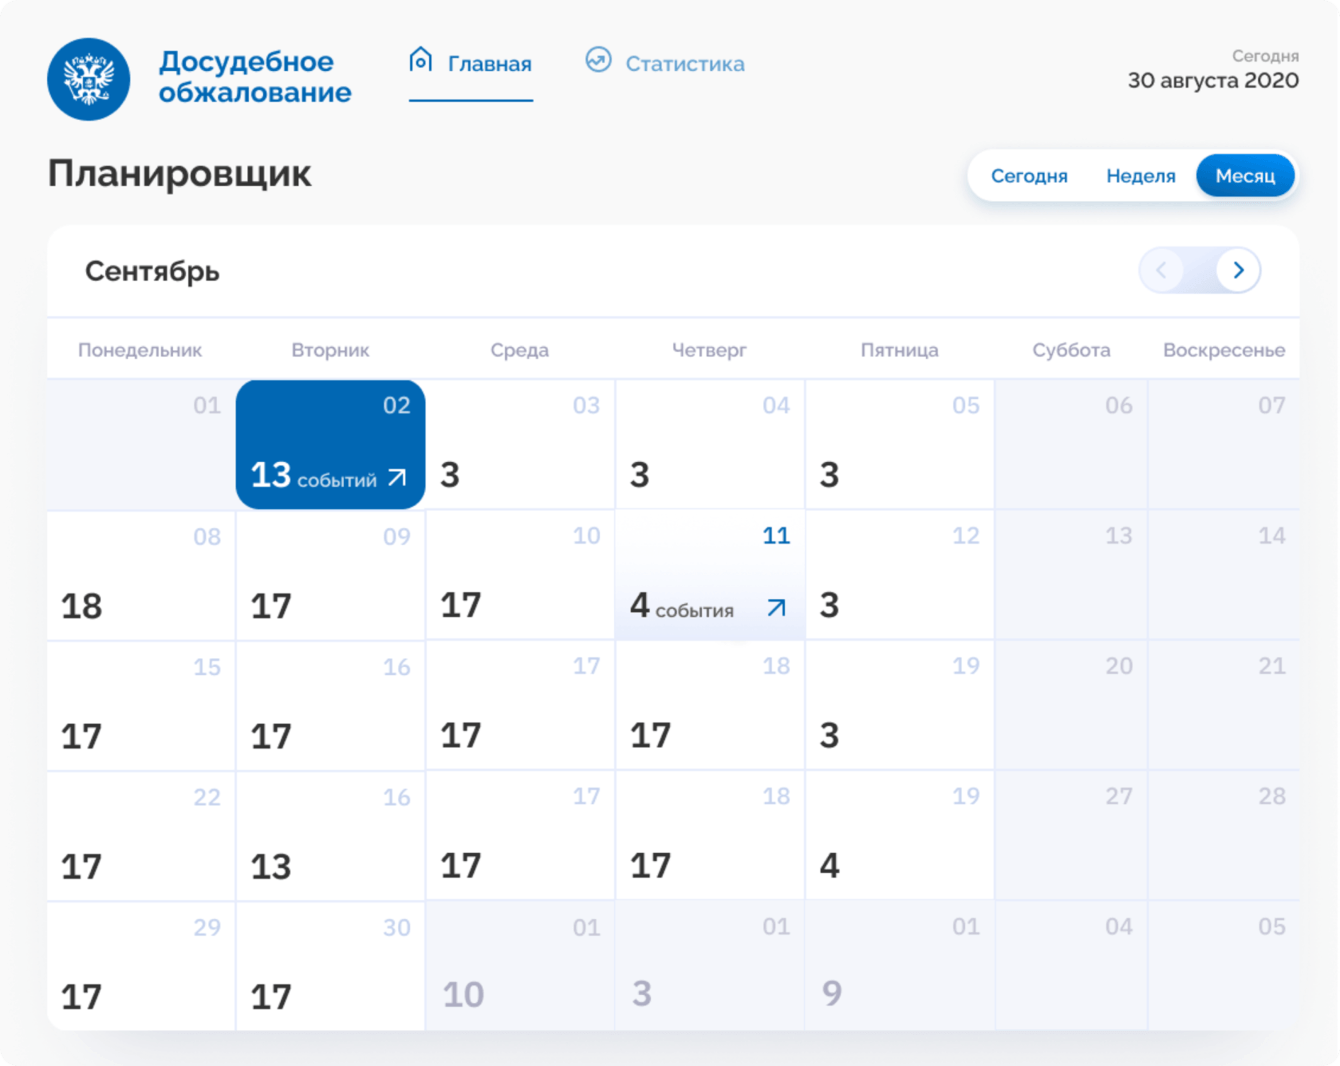Viewport: 1340px width, 1066px height.
Task: Click the Четверг column header
Action: [x=709, y=350]
